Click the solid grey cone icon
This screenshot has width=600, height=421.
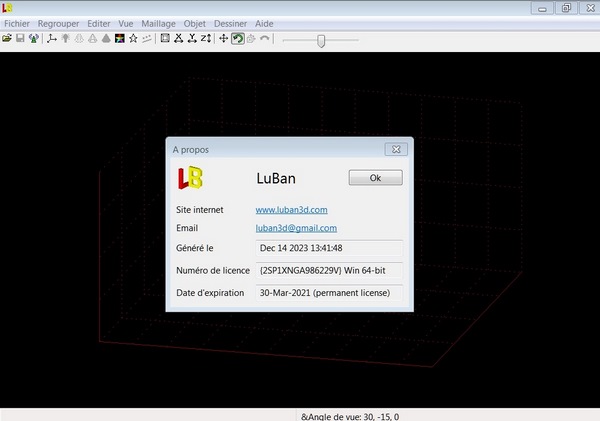pos(106,38)
